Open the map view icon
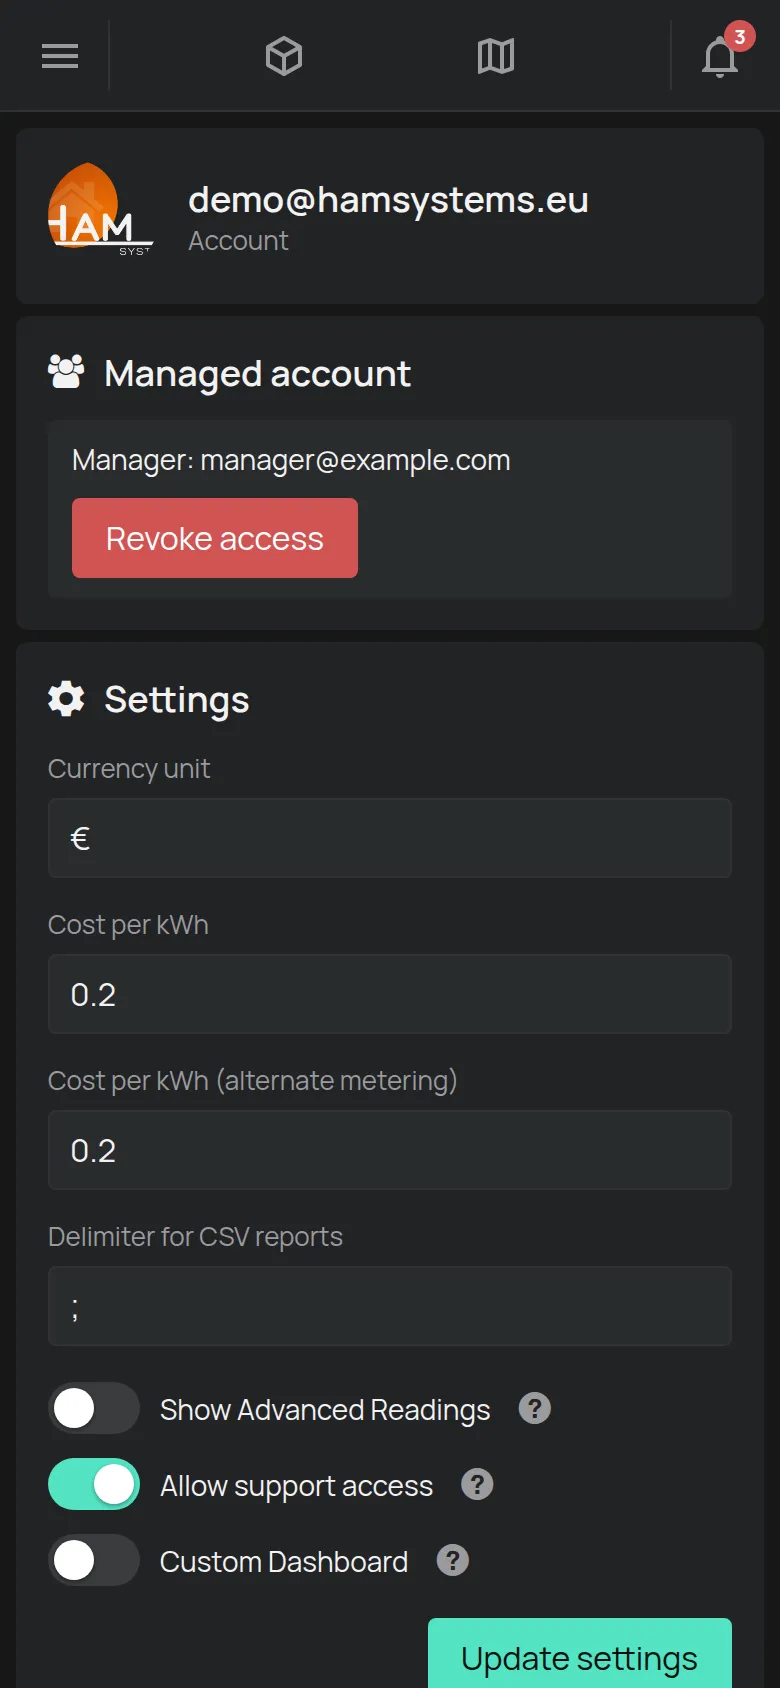Screen dimensions: 780x1688 (x=496, y=56)
